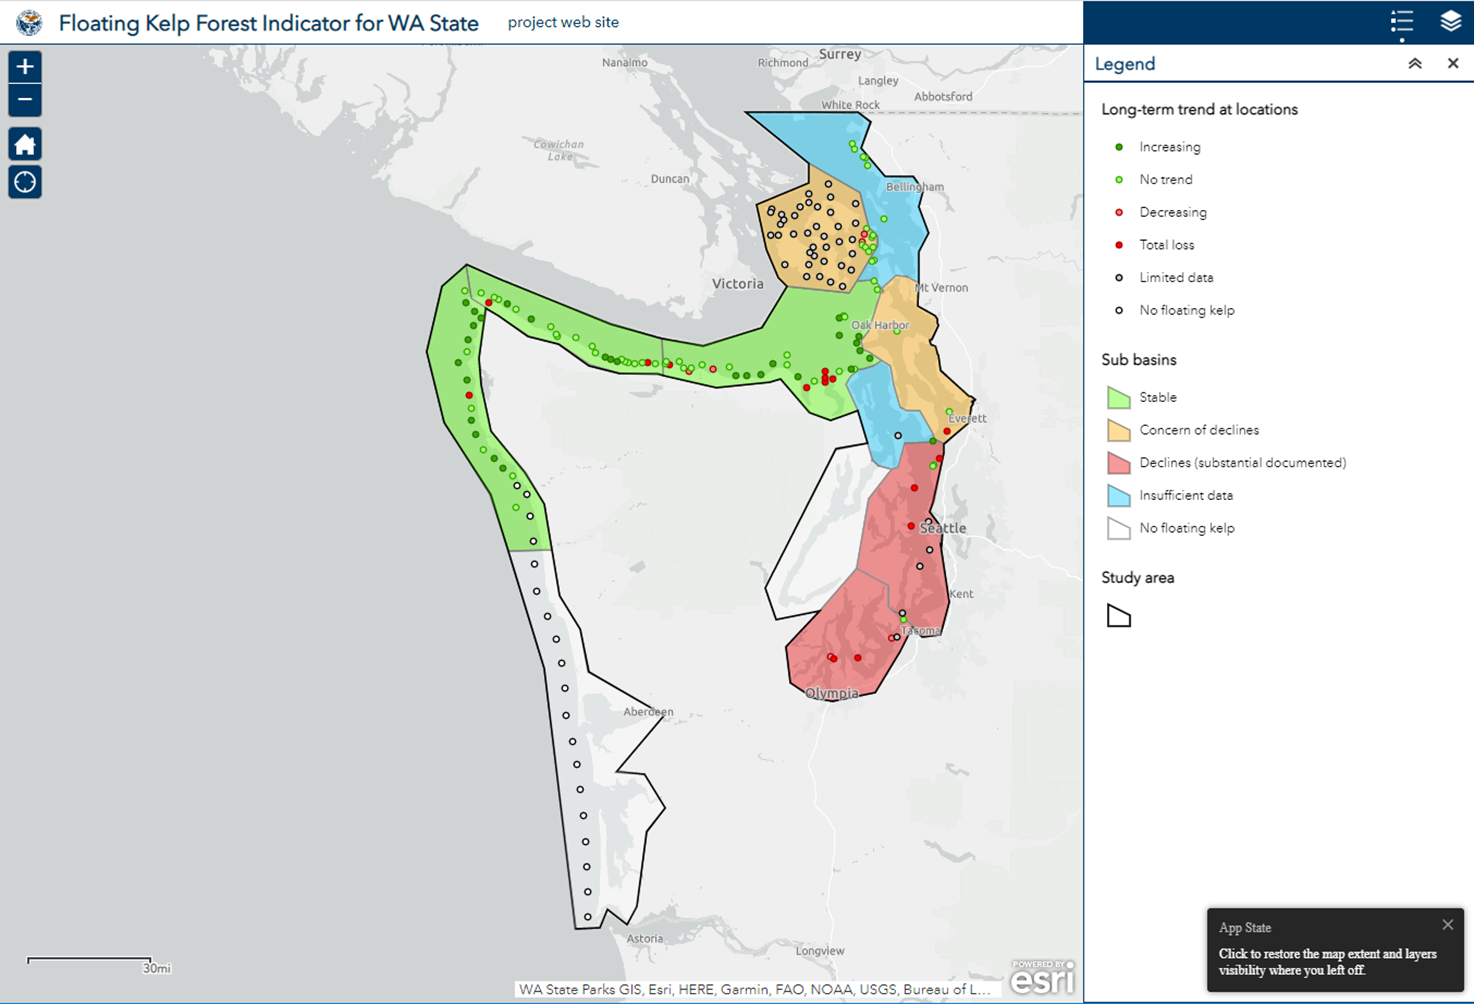Click the Tacoma map label
This screenshot has width=1474, height=1004.
[x=922, y=630]
